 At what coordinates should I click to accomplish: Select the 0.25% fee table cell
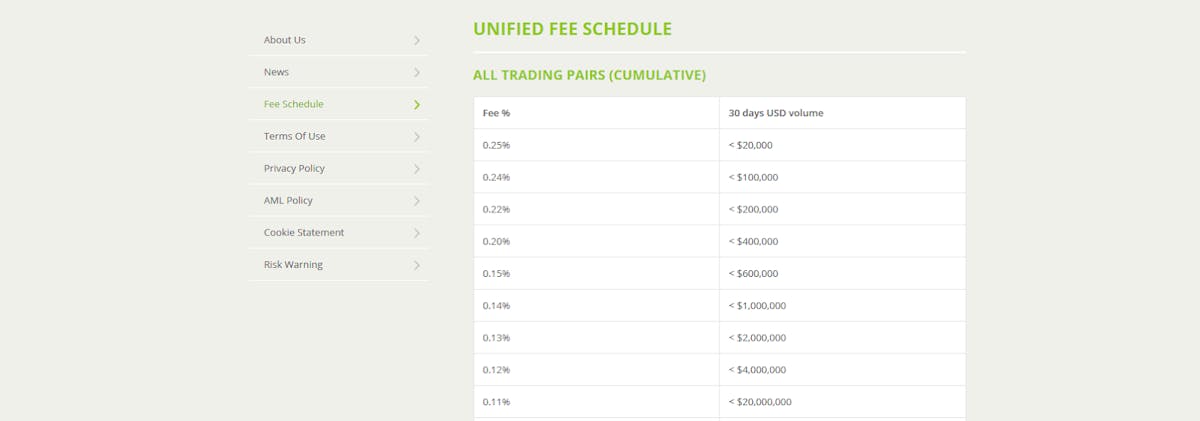point(596,145)
